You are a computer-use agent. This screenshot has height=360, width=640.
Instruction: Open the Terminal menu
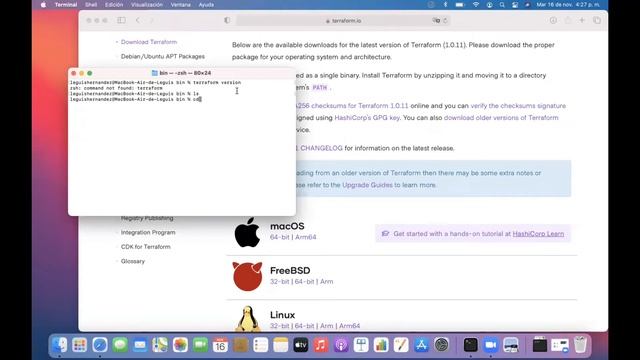pos(66,5)
